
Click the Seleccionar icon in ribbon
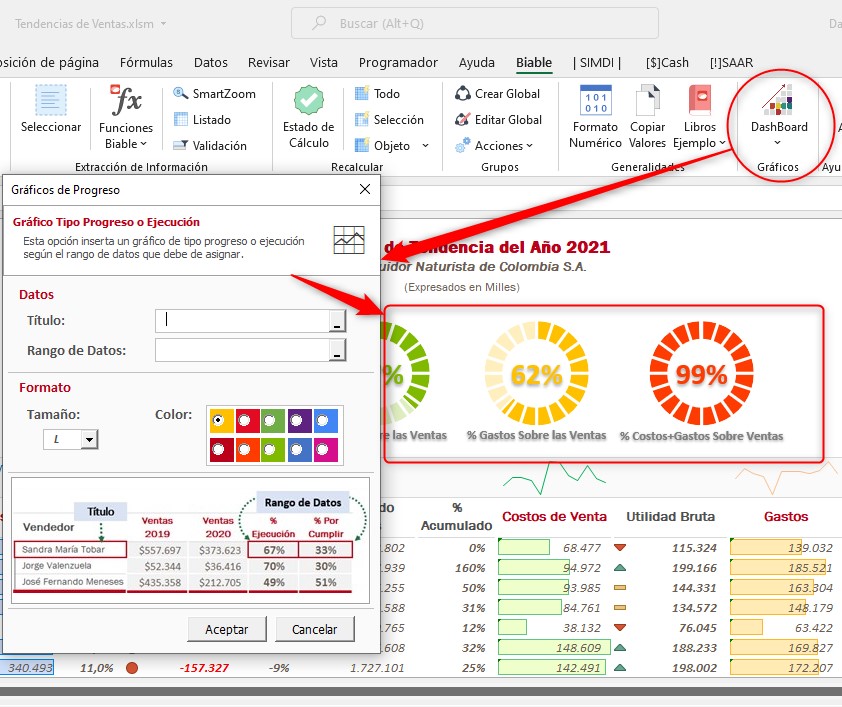pyautogui.click(x=51, y=100)
